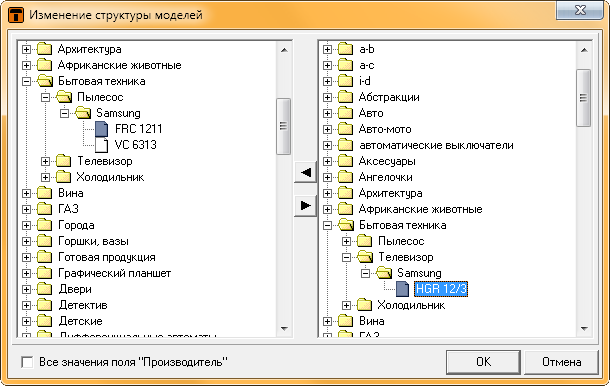Screen dimensions: 610x386
Task: Select FRC 1211 document icon in left tree
Action: point(102,129)
